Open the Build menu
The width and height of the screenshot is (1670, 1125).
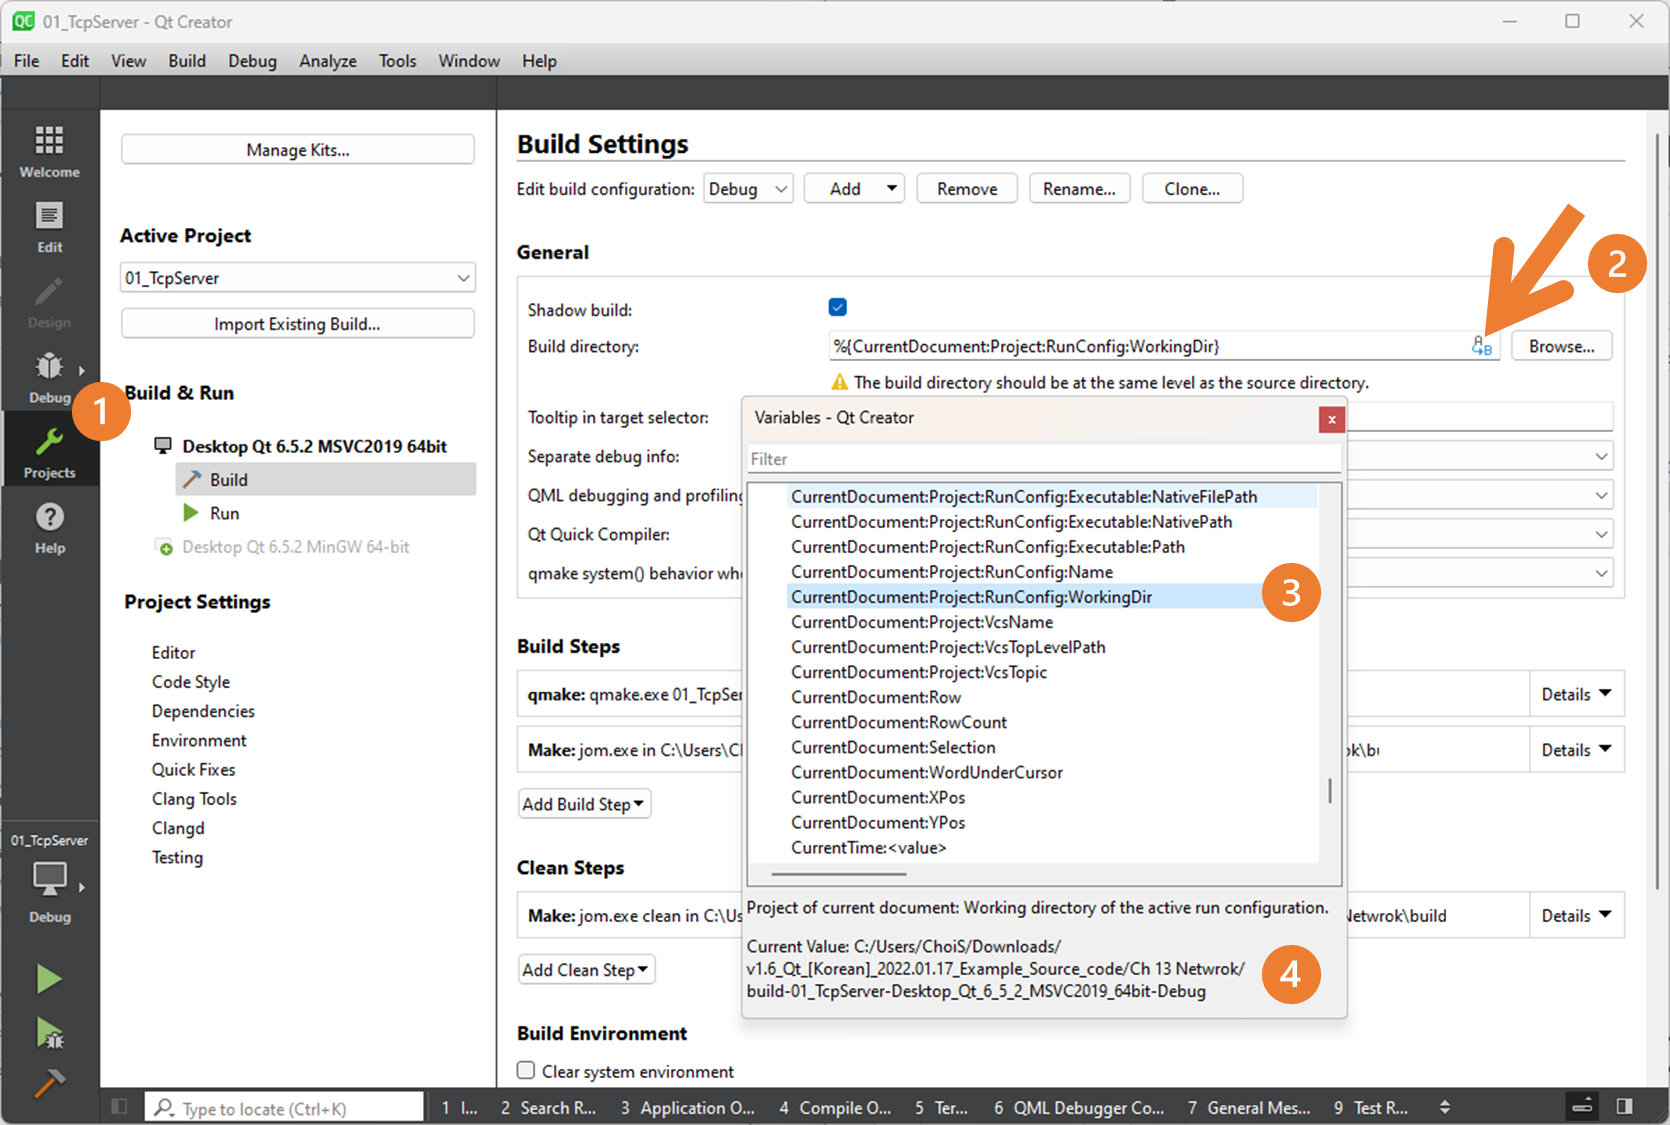187,61
